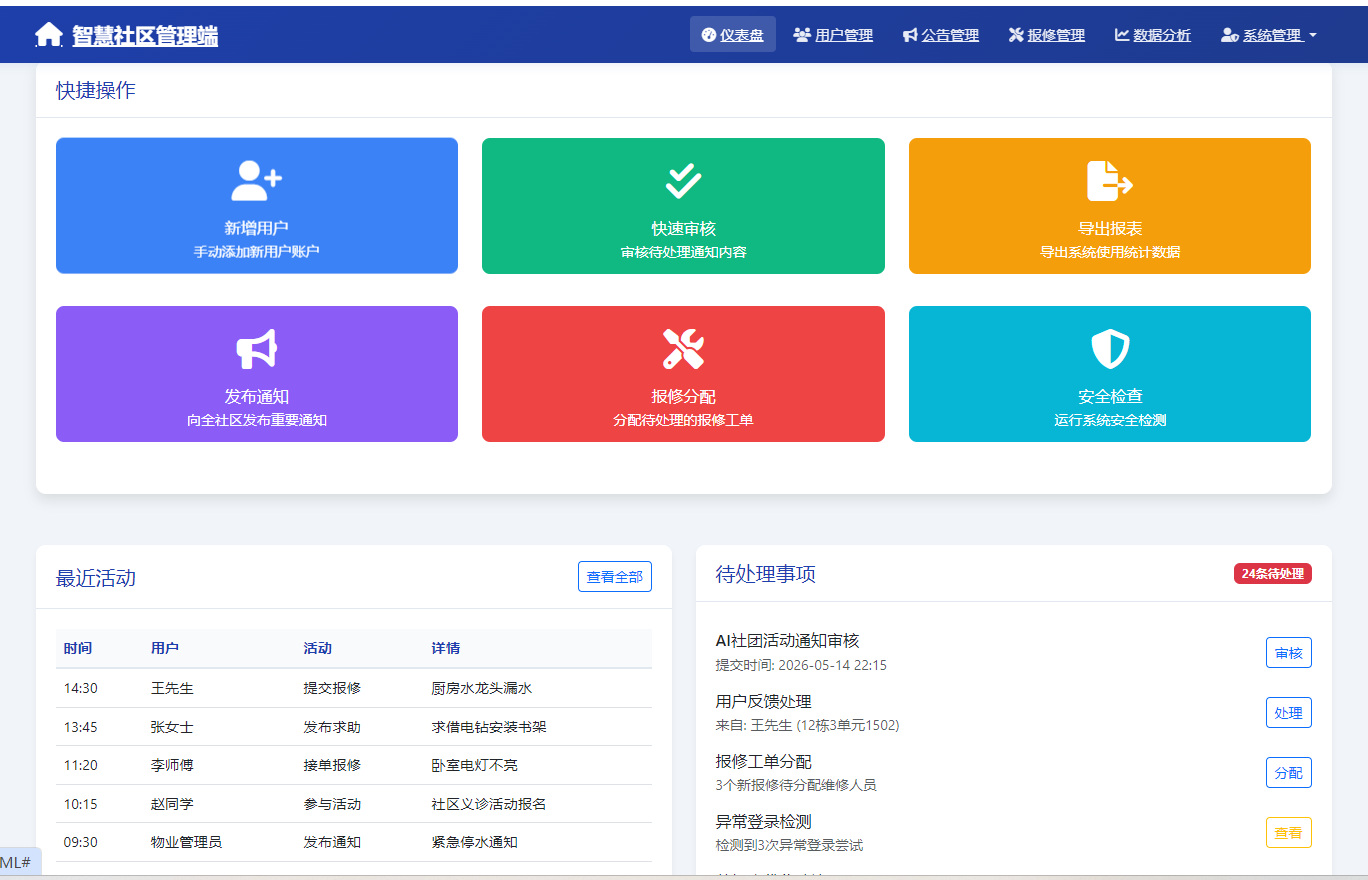Viewport: 1368px width, 880px height.
Task: Click the chart icon beside 数据分析
Action: click(1120, 34)
